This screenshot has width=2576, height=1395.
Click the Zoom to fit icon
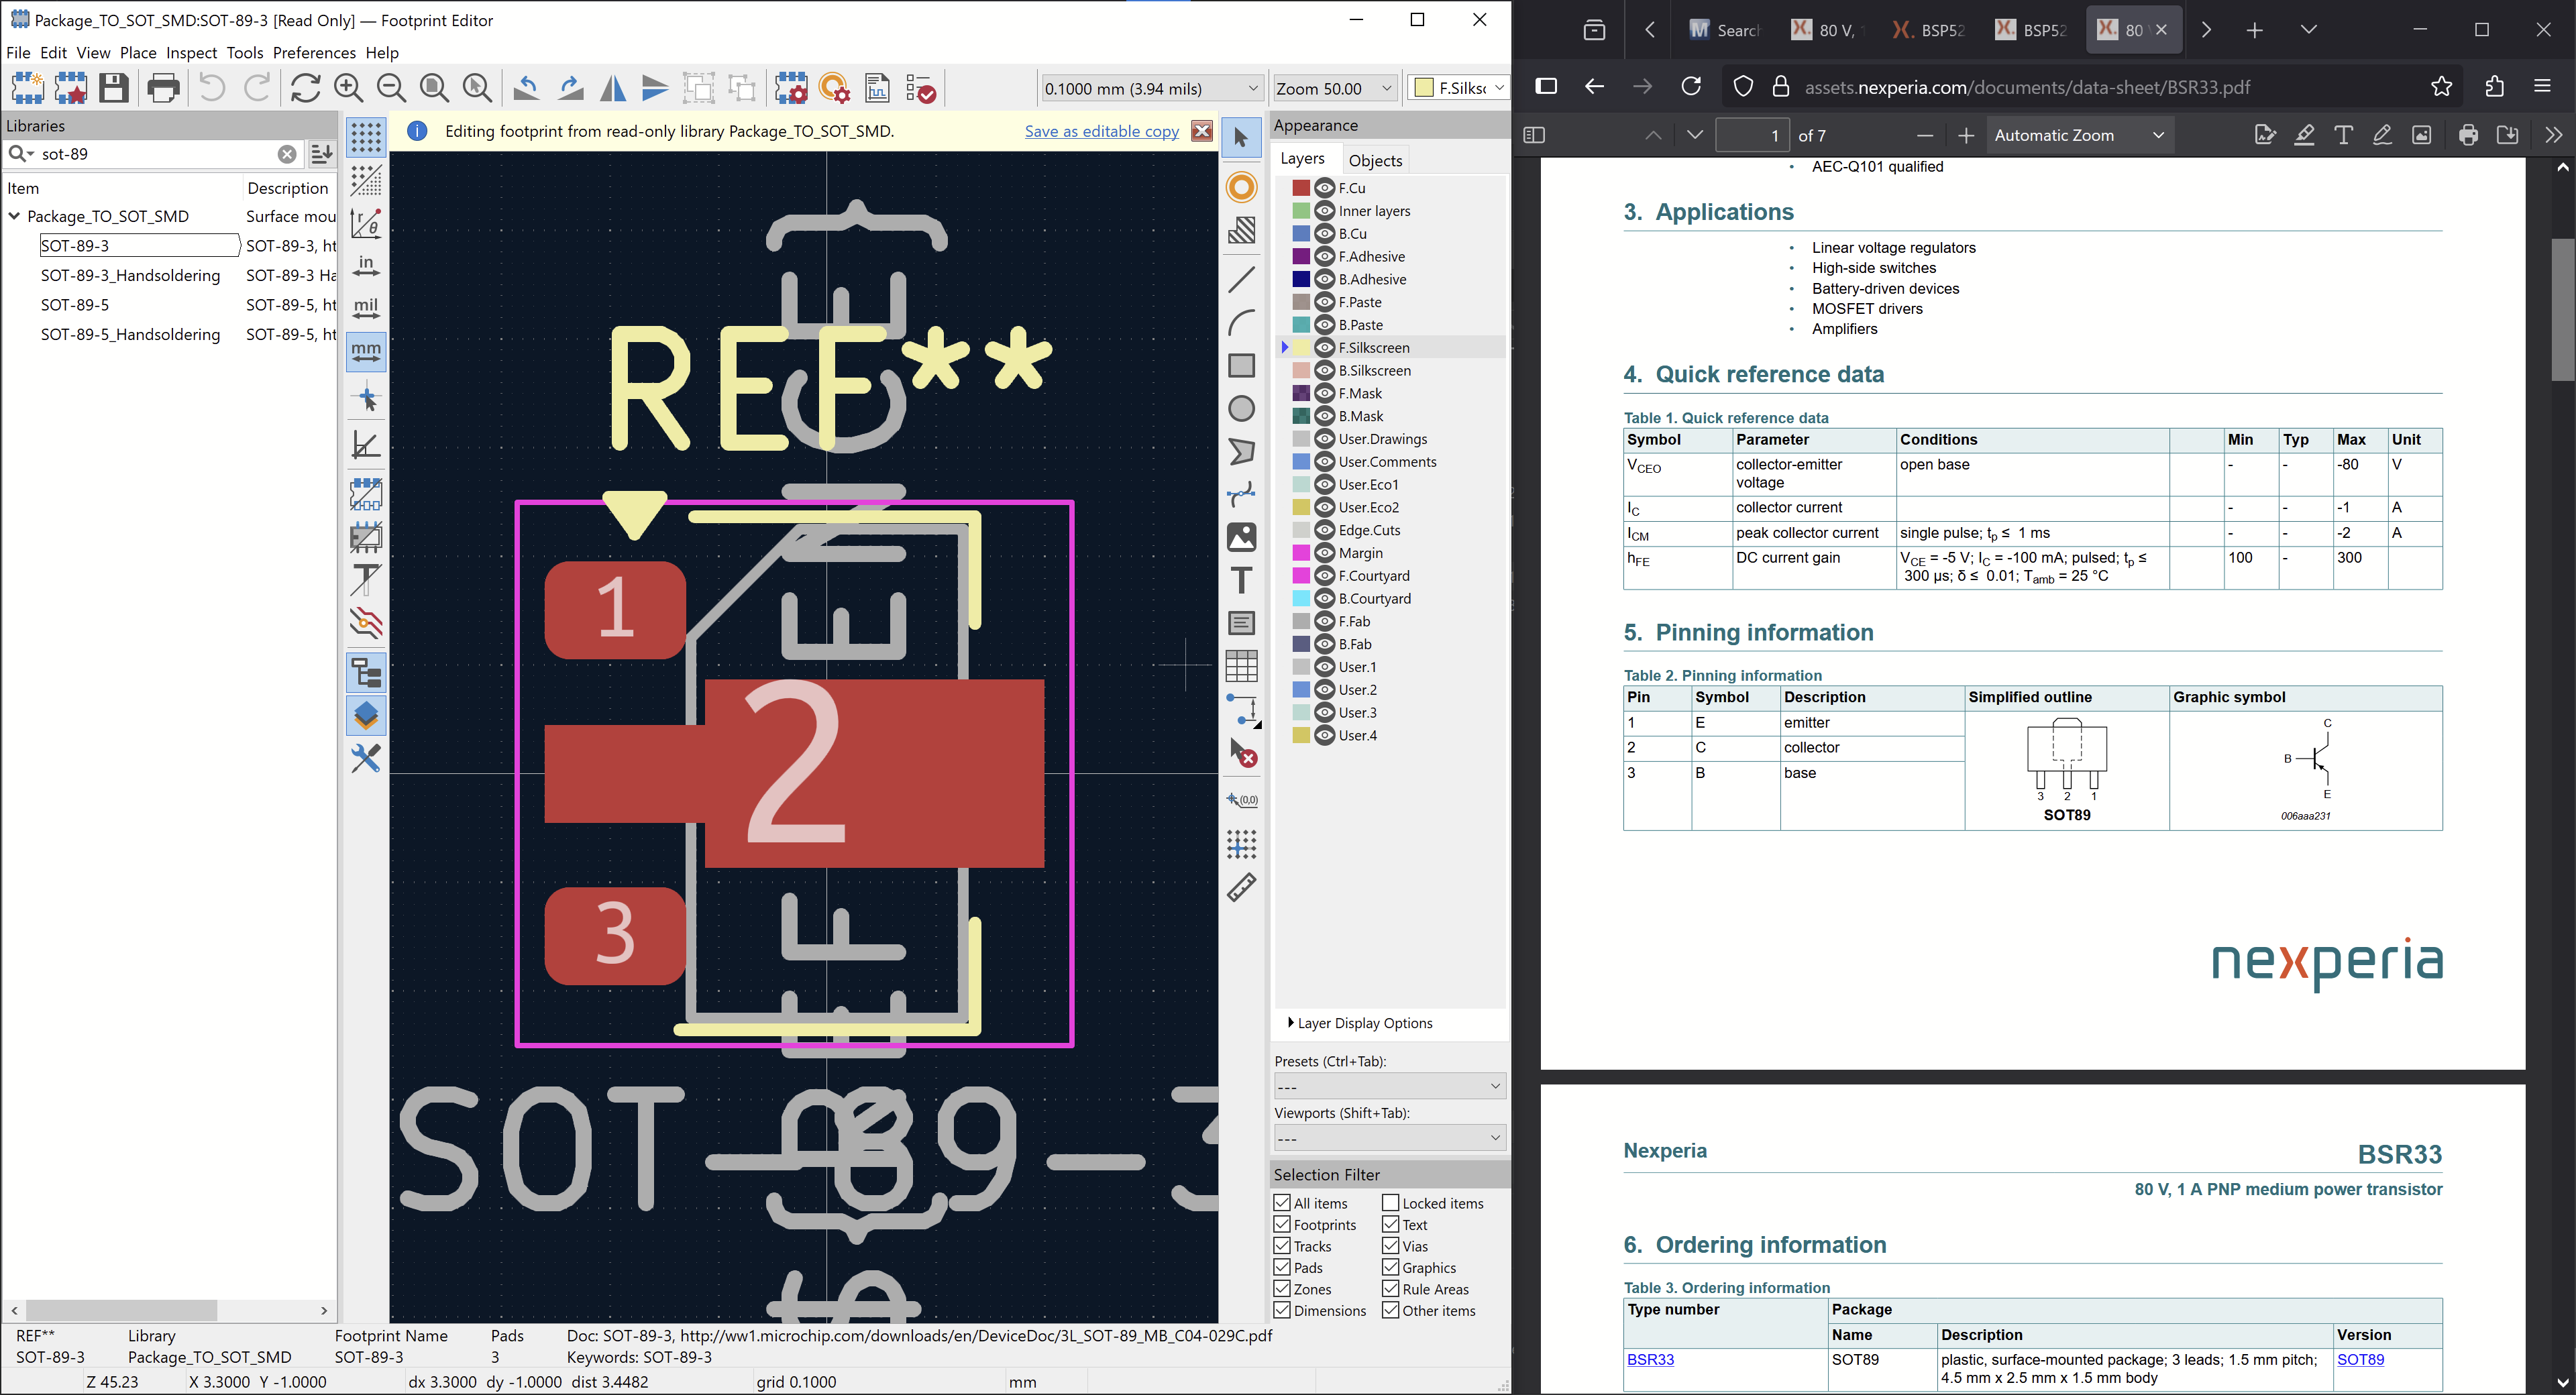pos(434,88)
